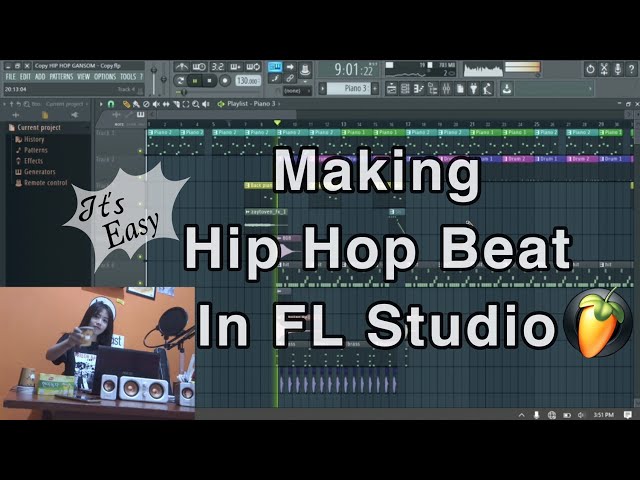Select the playlist select tool
Screen dimensions: 640x480
pyautogui.click(x=186, y=104)
